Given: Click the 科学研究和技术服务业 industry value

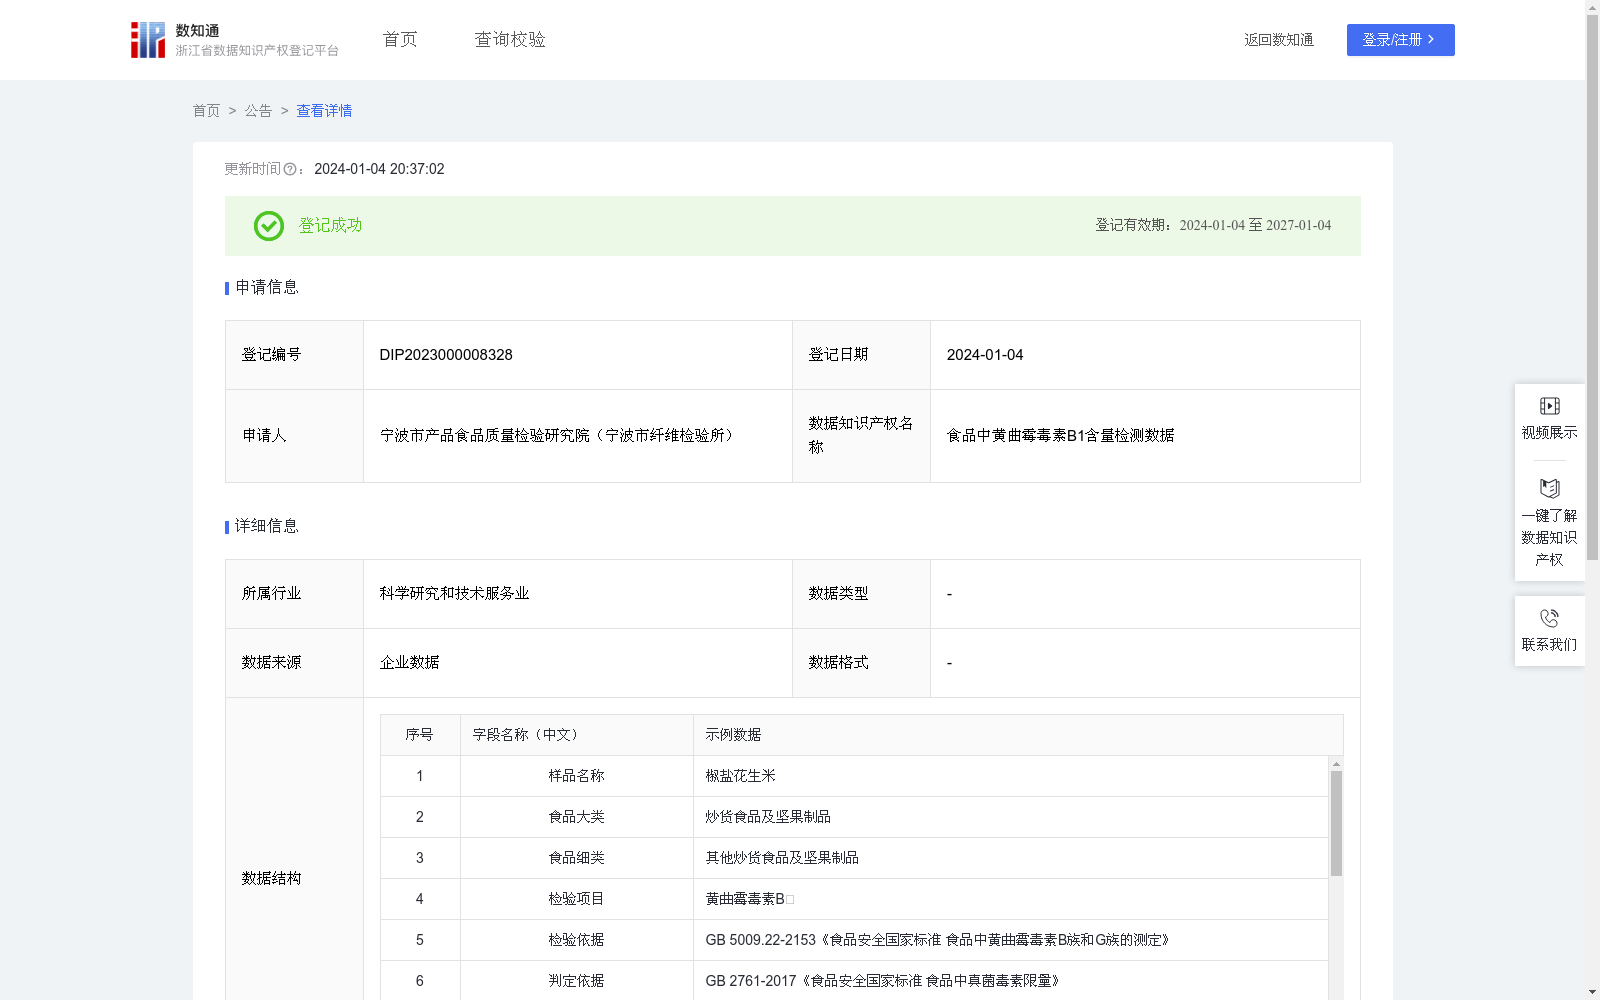Looking at the screenshot, I should pyautogui.click(x=454, y=594).
